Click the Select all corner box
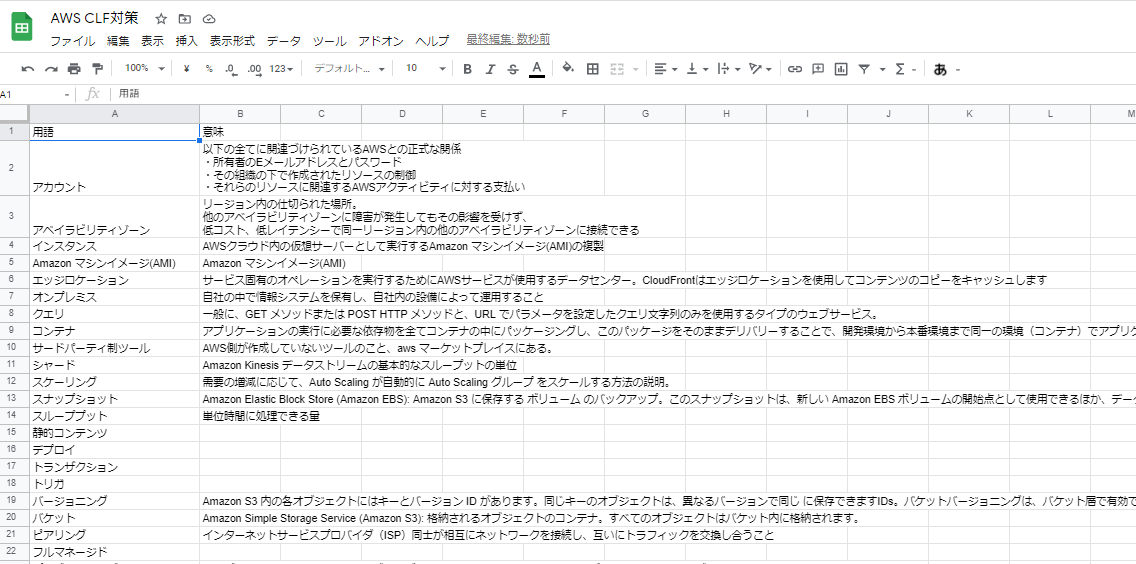 point(14,113)
